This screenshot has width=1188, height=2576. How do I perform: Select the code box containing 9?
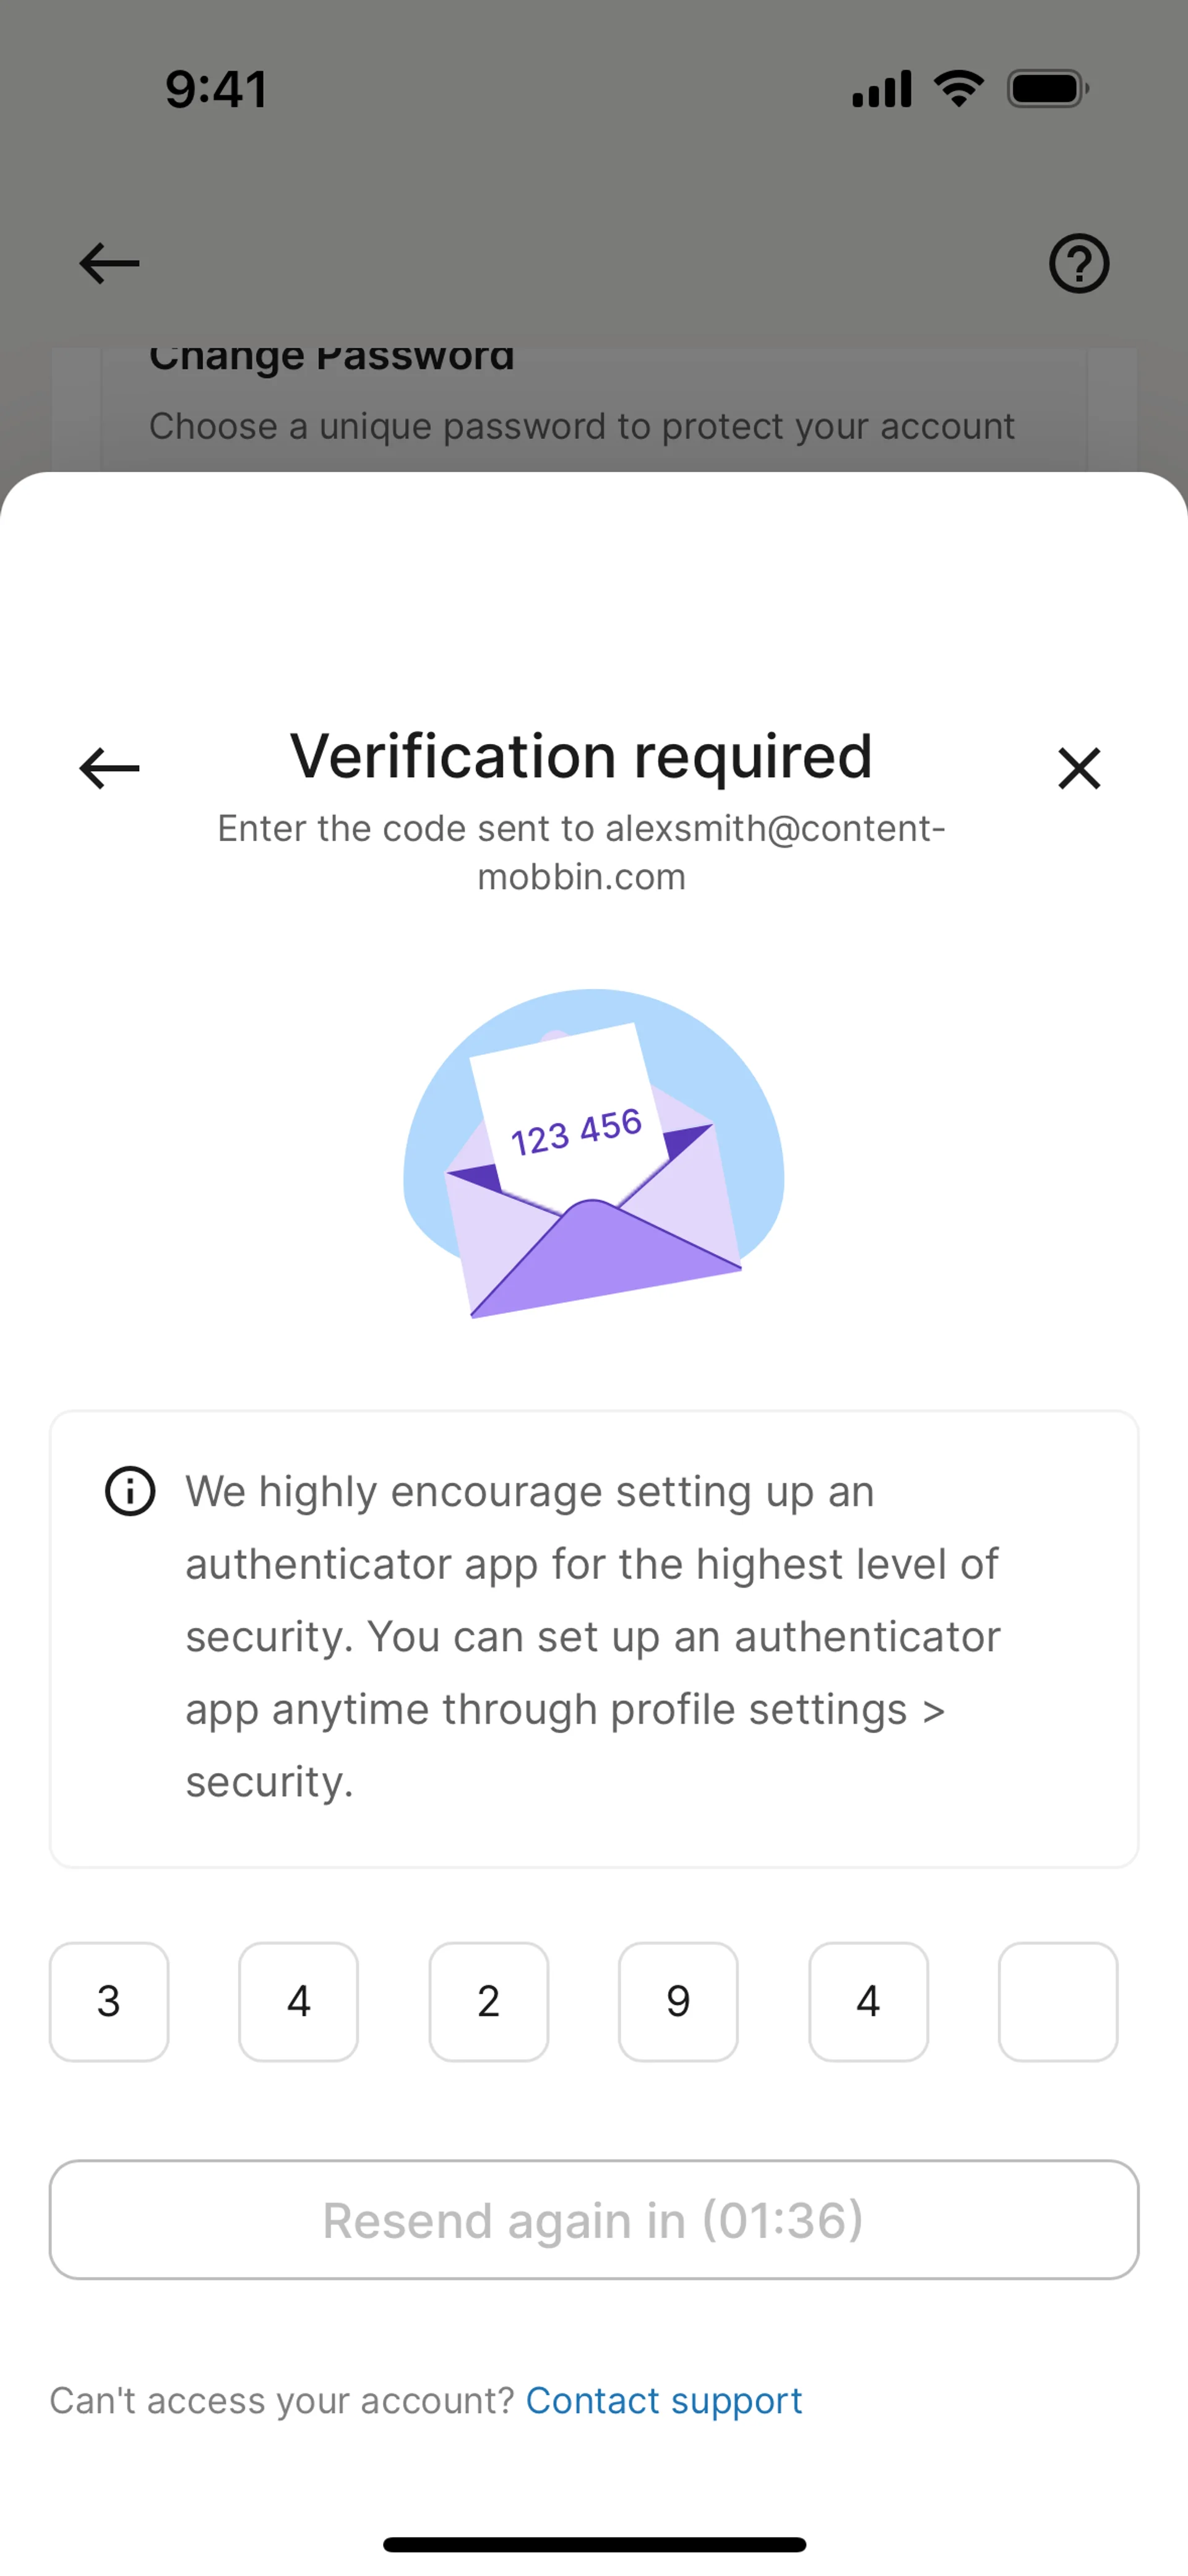click(x=678, y=2002)
